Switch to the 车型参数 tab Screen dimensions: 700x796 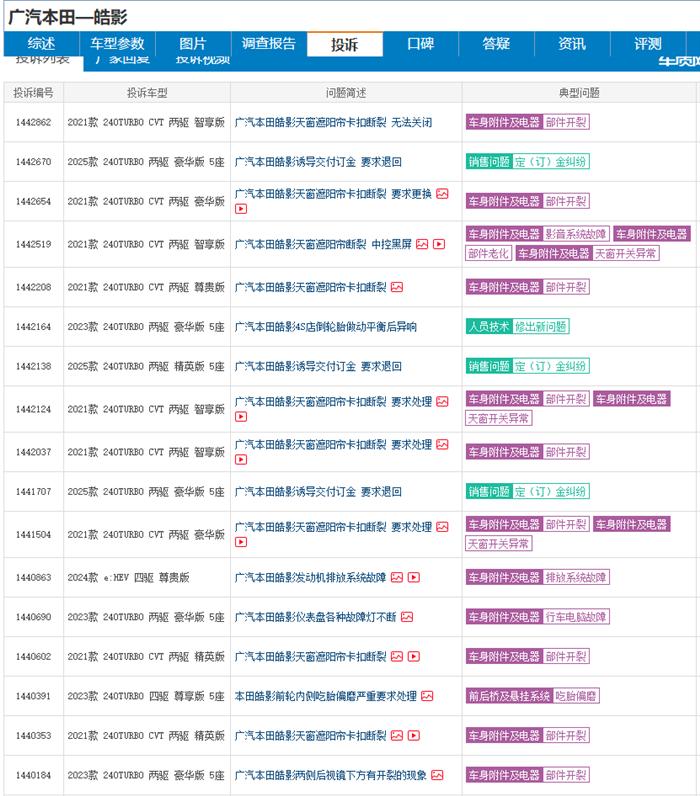click(x=117, y=44)
